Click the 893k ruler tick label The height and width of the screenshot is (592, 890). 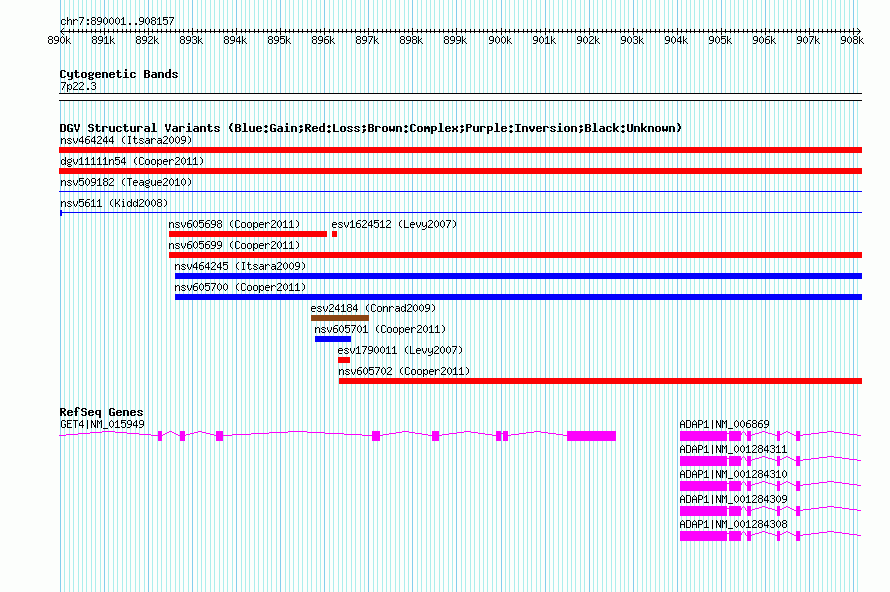tap(191, 40)
